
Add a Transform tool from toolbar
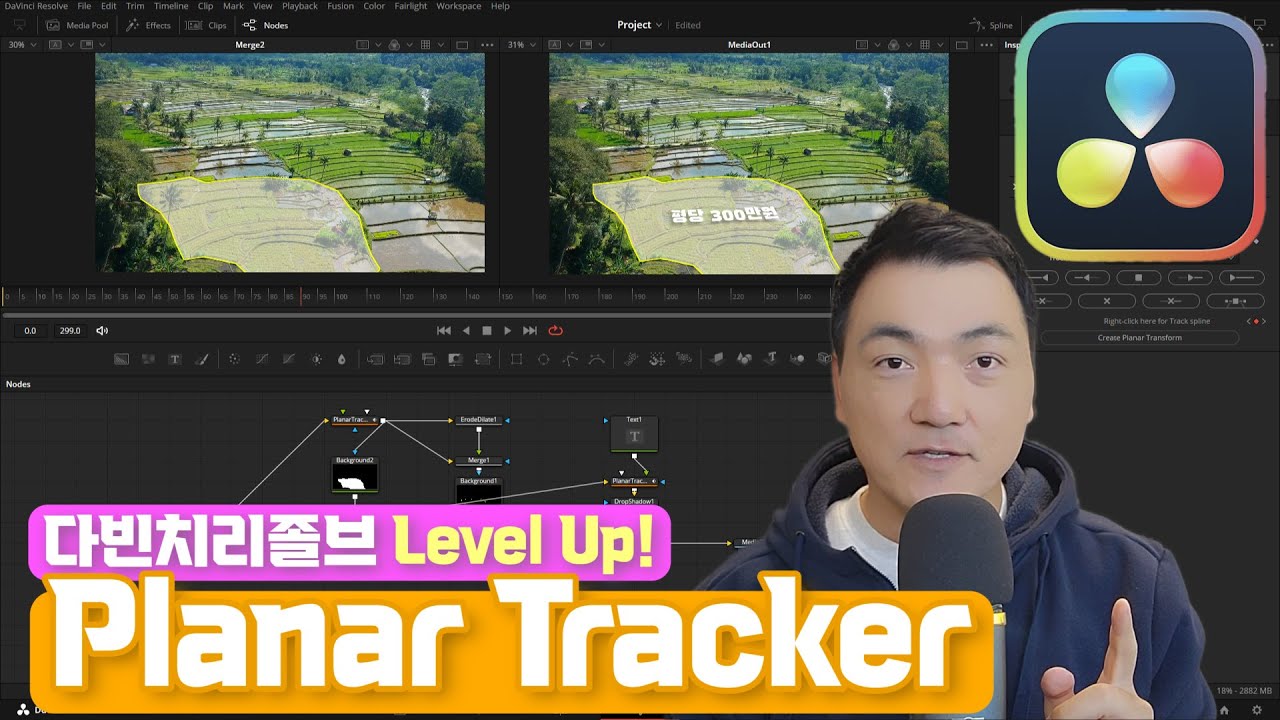[x=483, y=359]
